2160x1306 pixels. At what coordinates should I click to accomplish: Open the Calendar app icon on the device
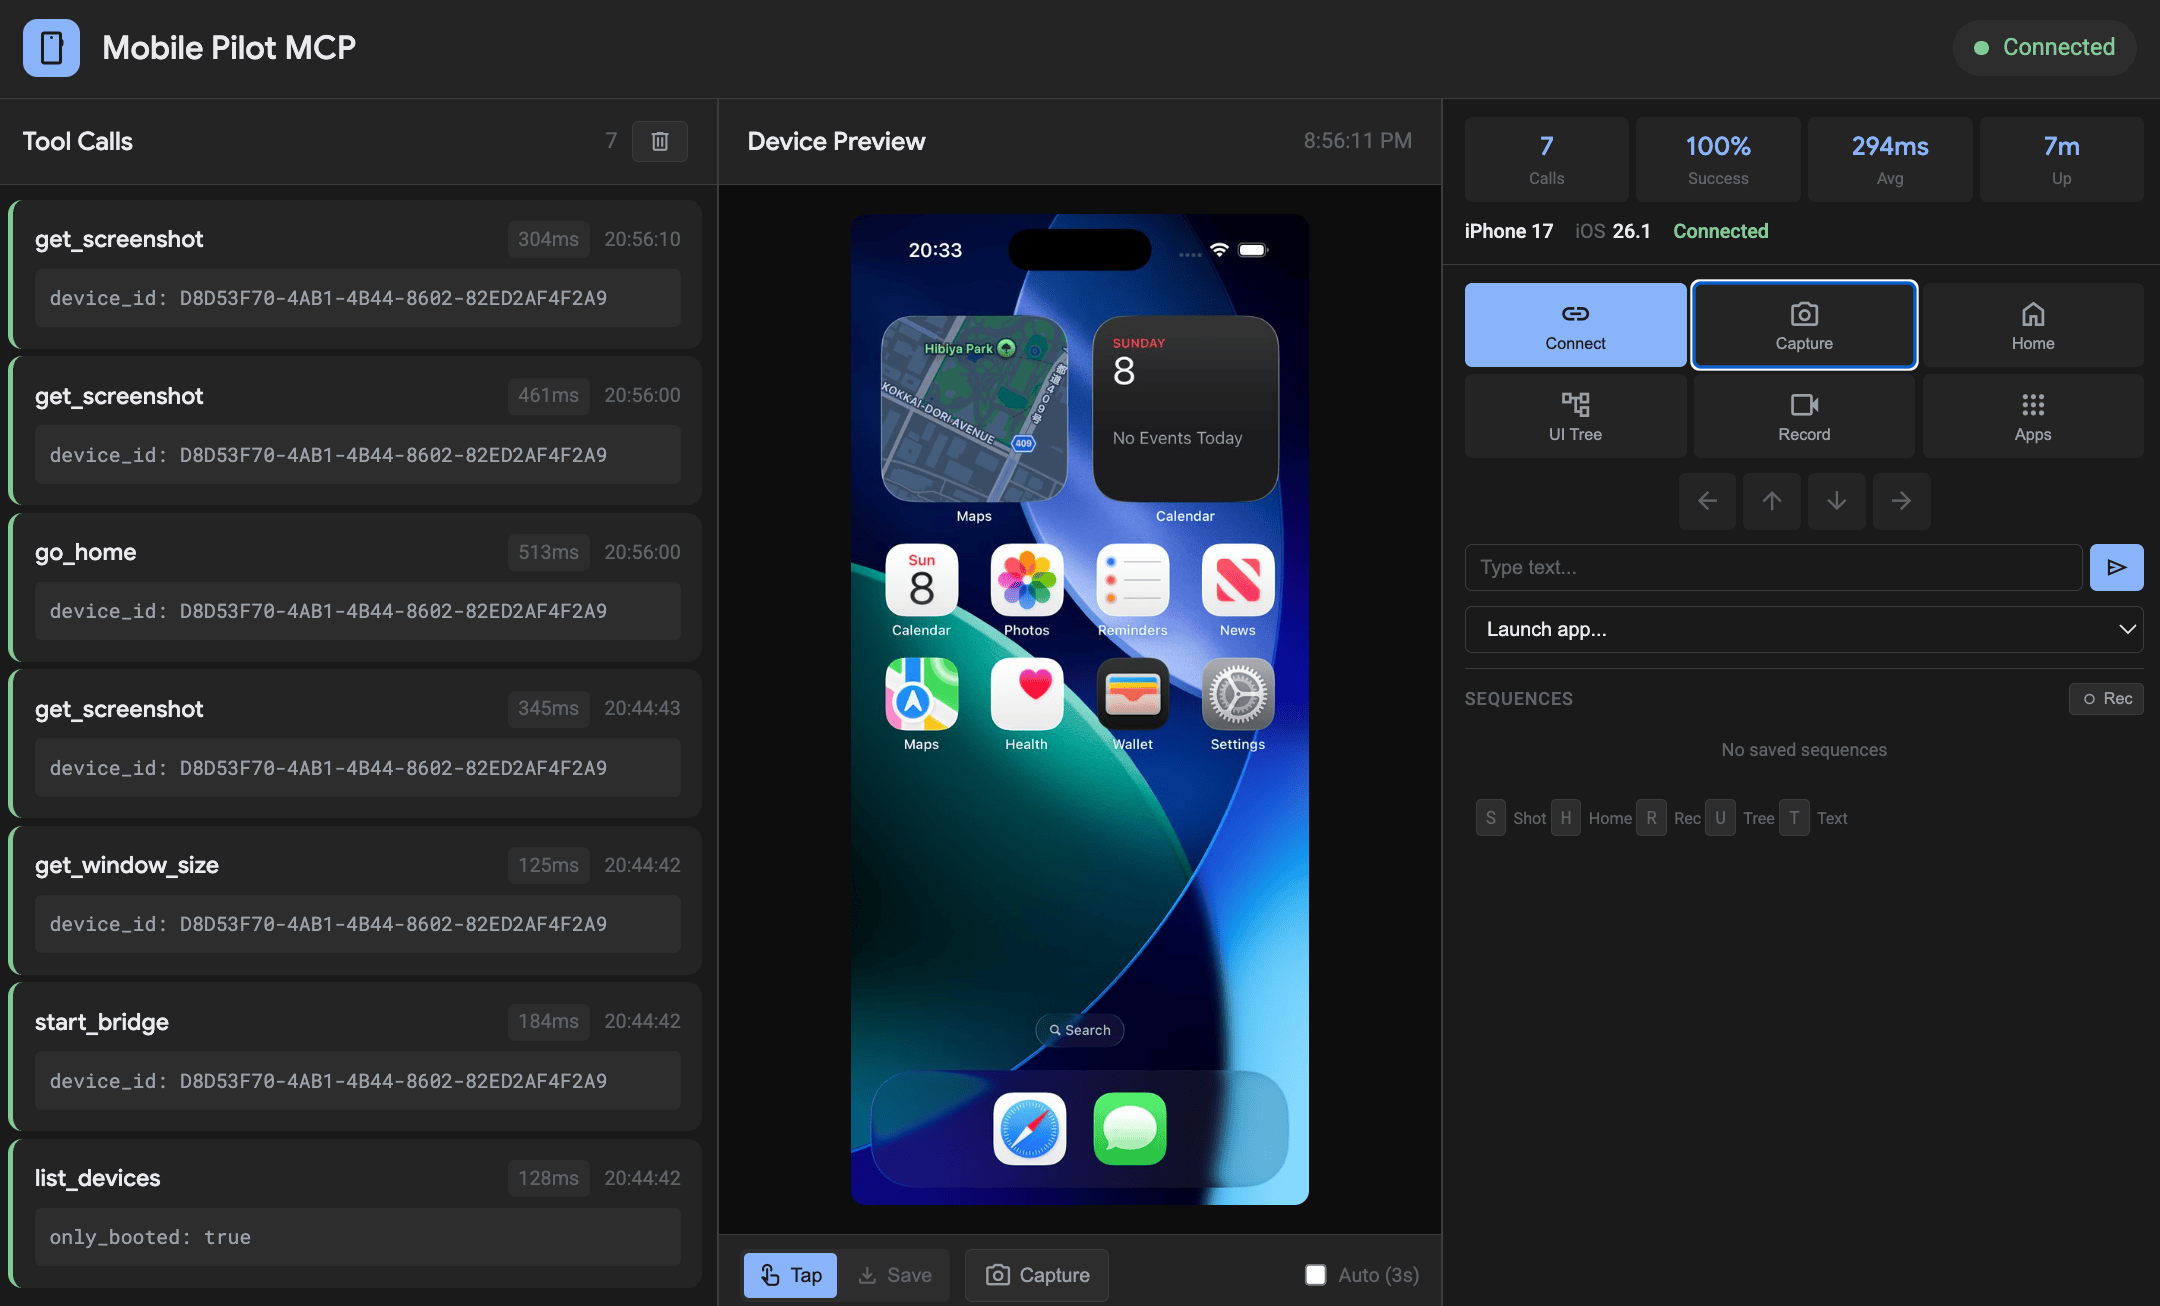[921, 581]
